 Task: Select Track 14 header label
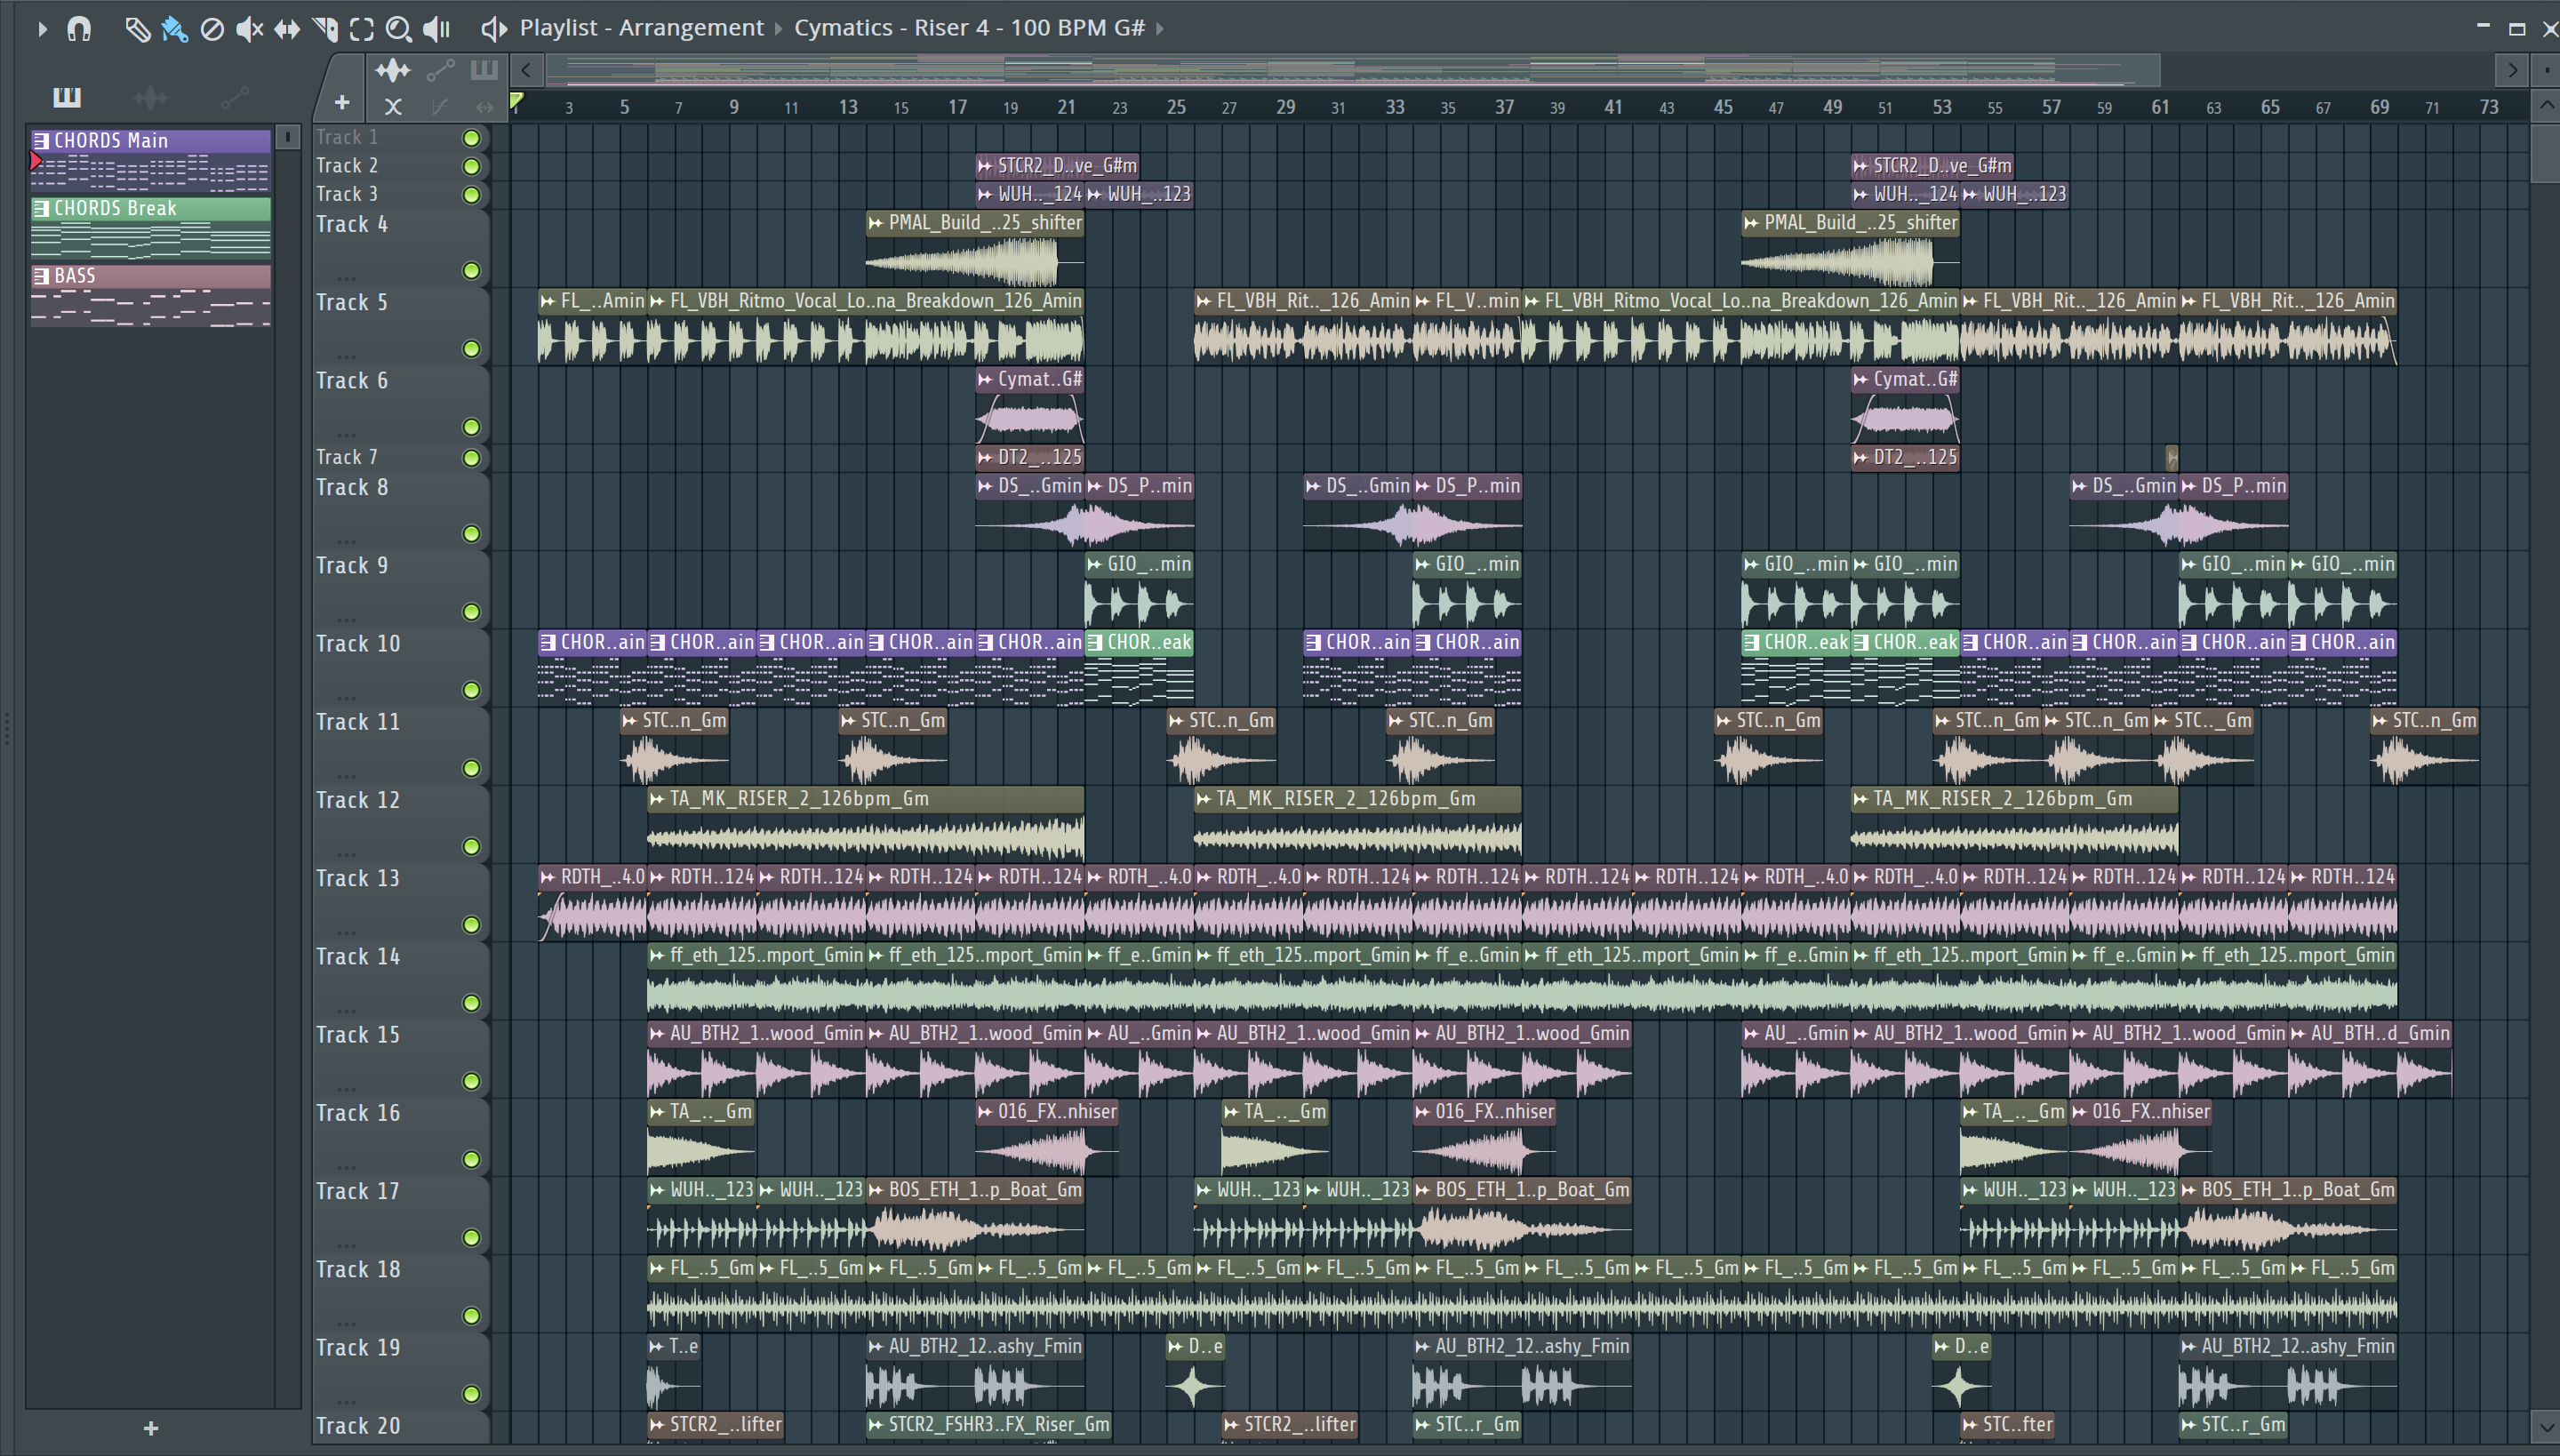coord(358,957)
